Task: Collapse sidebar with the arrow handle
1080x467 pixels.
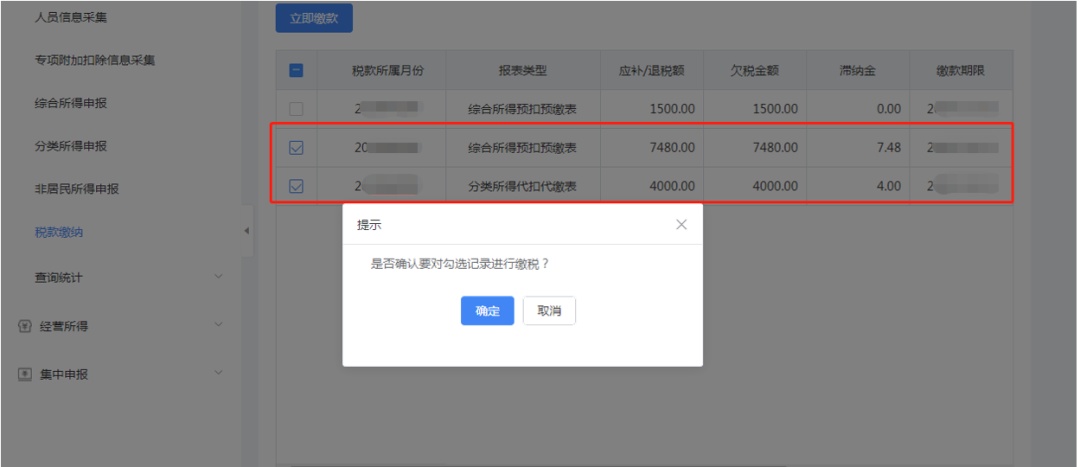Action: 247,231
